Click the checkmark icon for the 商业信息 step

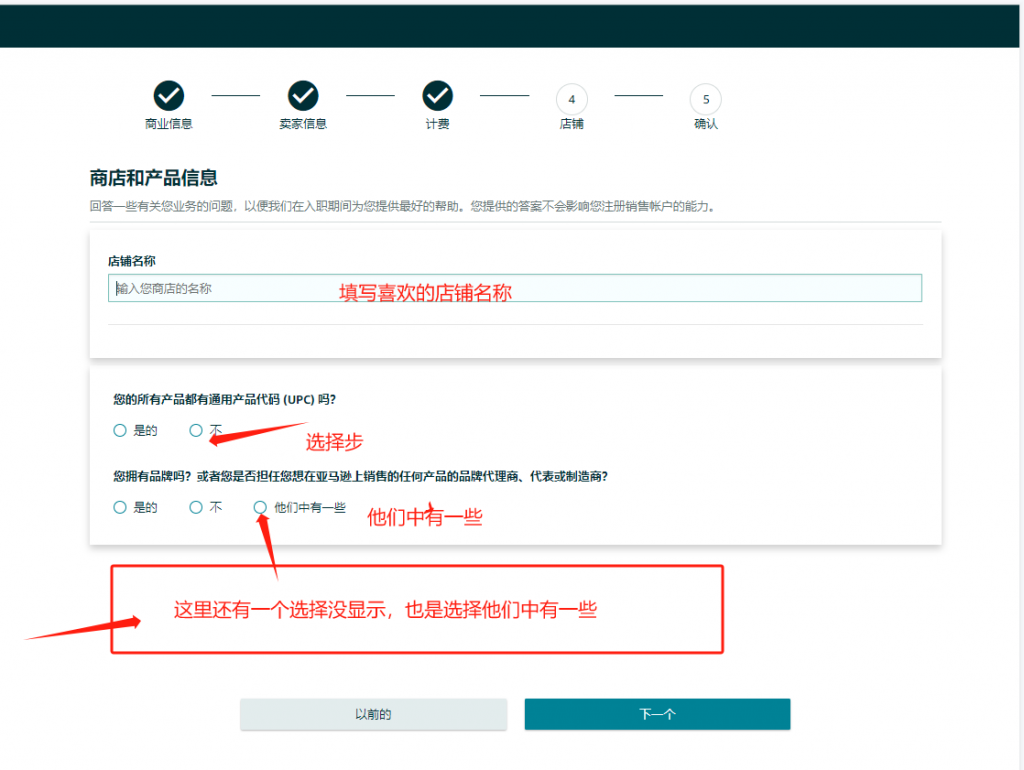tap(169, 96)
